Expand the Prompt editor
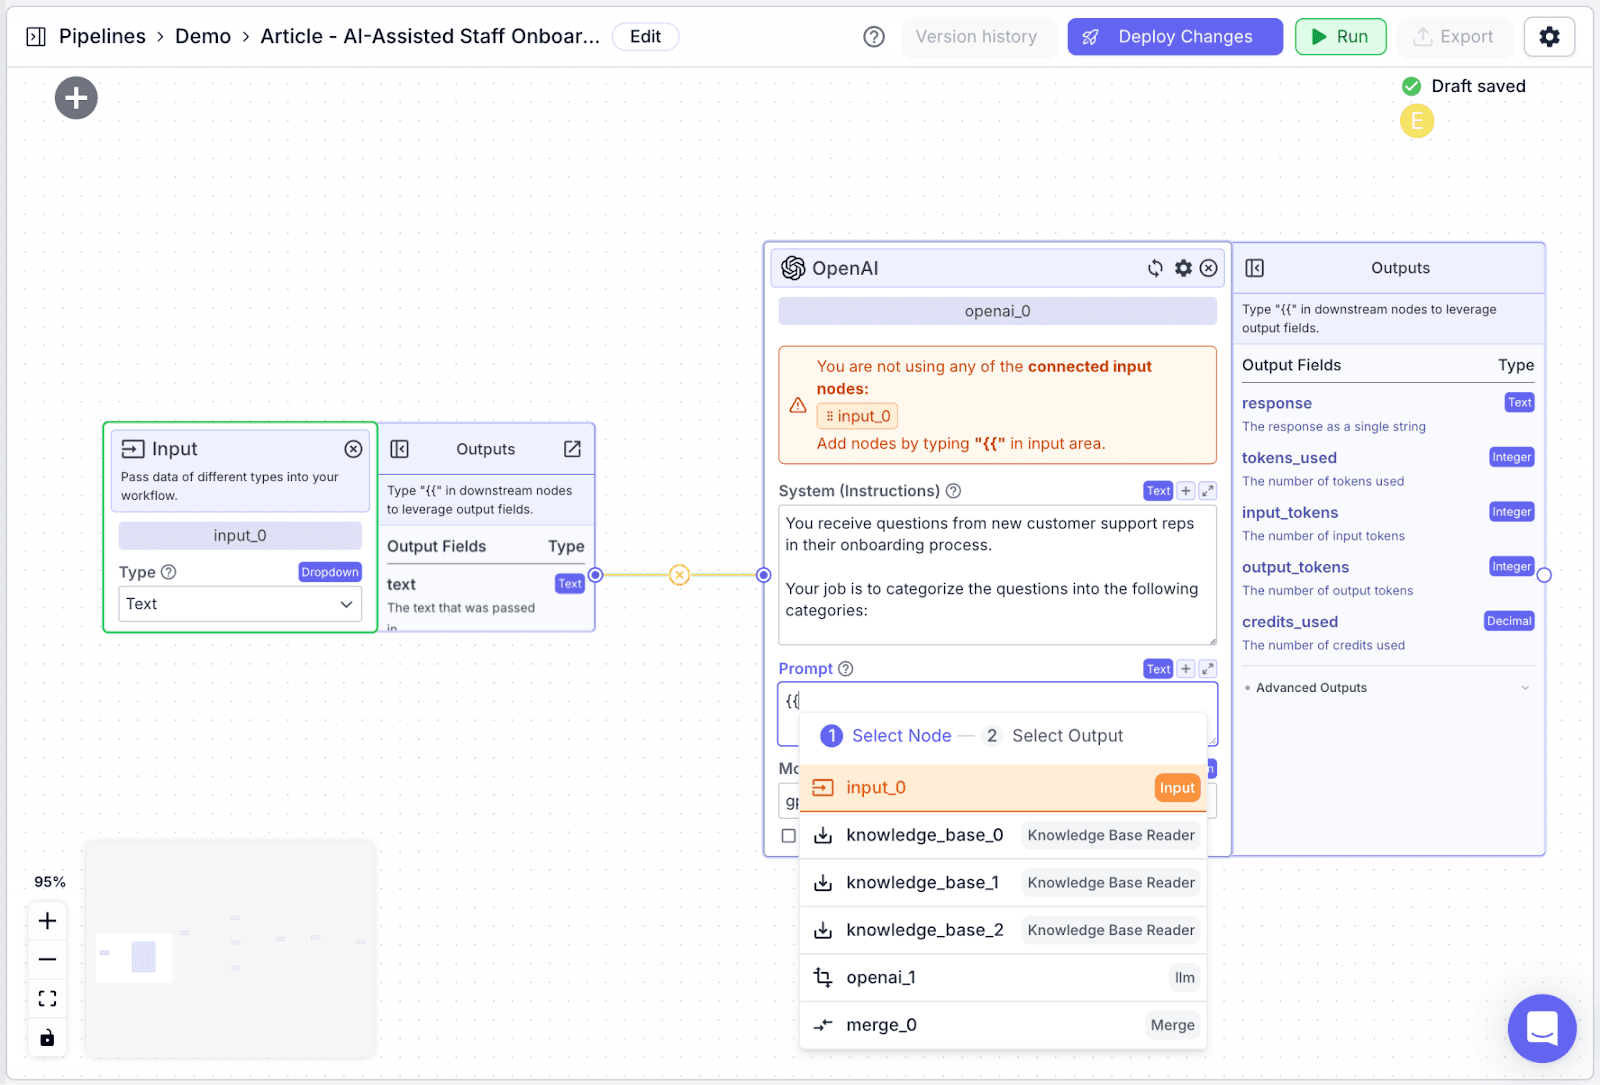Screen dimensions: 1600x1085 [x=1208, y=669]
